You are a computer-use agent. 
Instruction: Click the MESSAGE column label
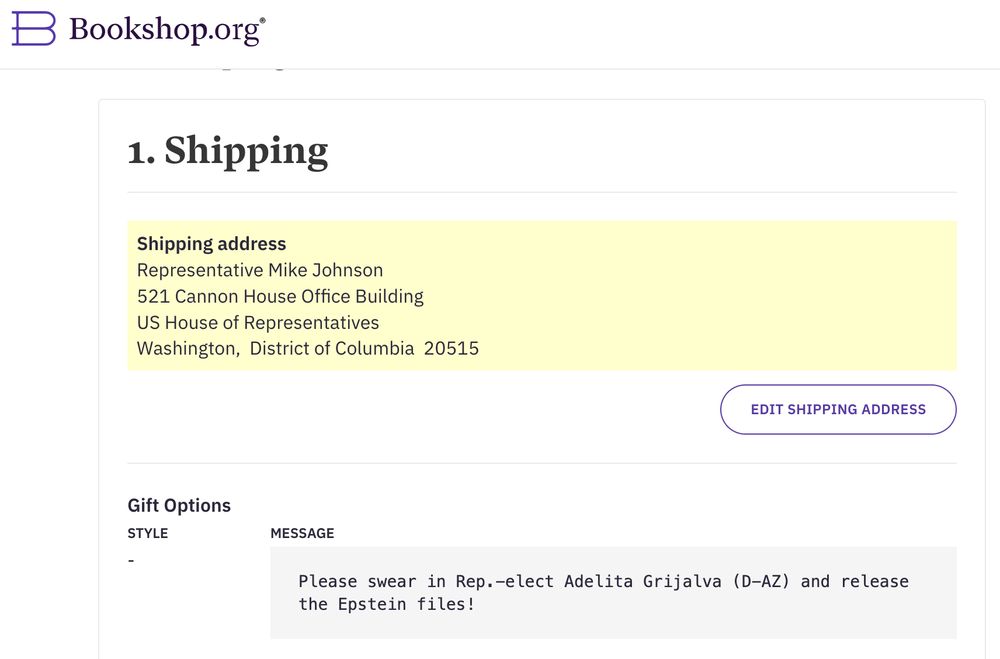coord(302,533)
